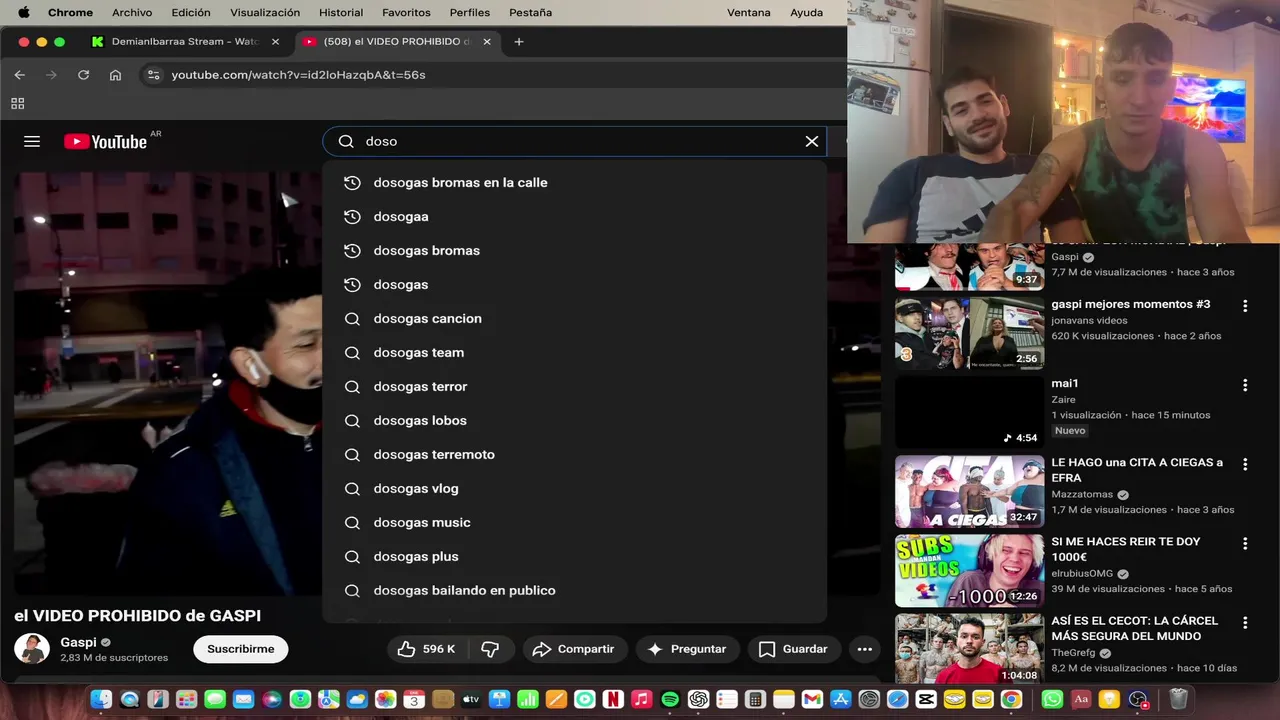Open the Compartir share dialog
This screenshot has height=720, width=1280.
[x=574, y=649]
